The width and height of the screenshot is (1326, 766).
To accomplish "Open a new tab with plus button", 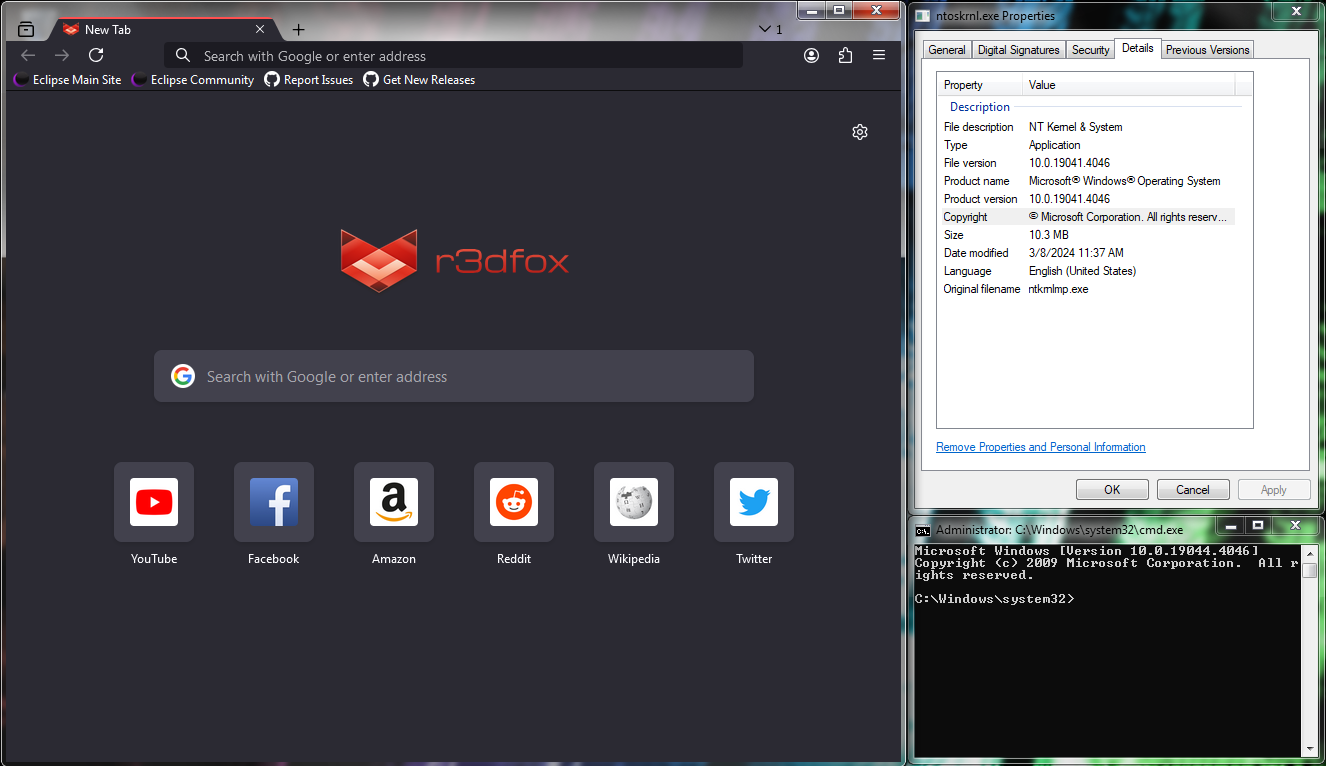I will [x=298, y=30].
